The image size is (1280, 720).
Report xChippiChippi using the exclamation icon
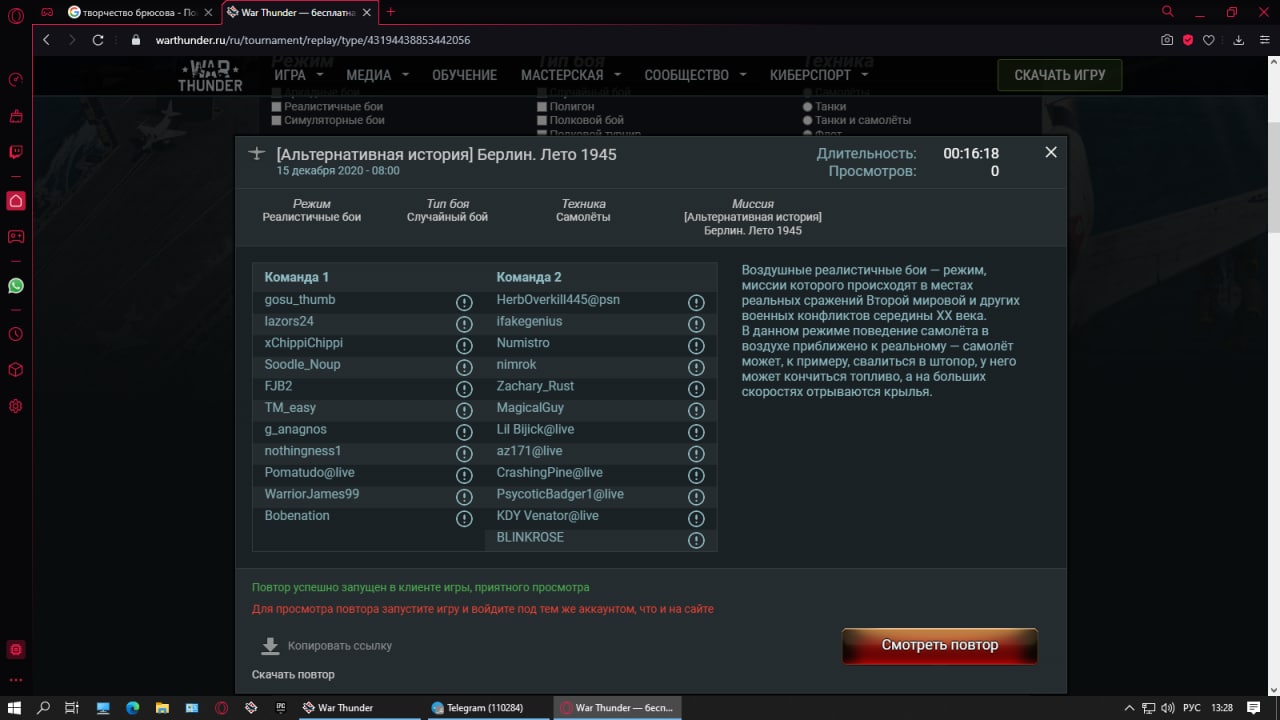(464, 345)
